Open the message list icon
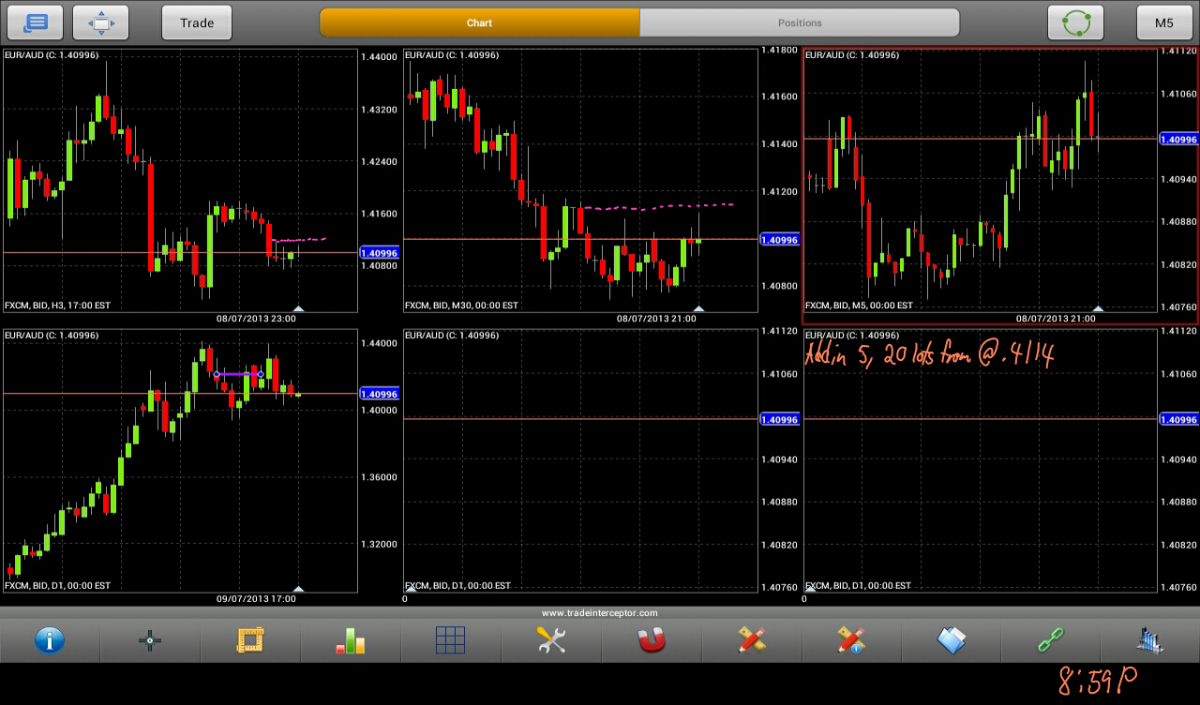Viewport: 1200px width, 705px height. tap(35, 22)
